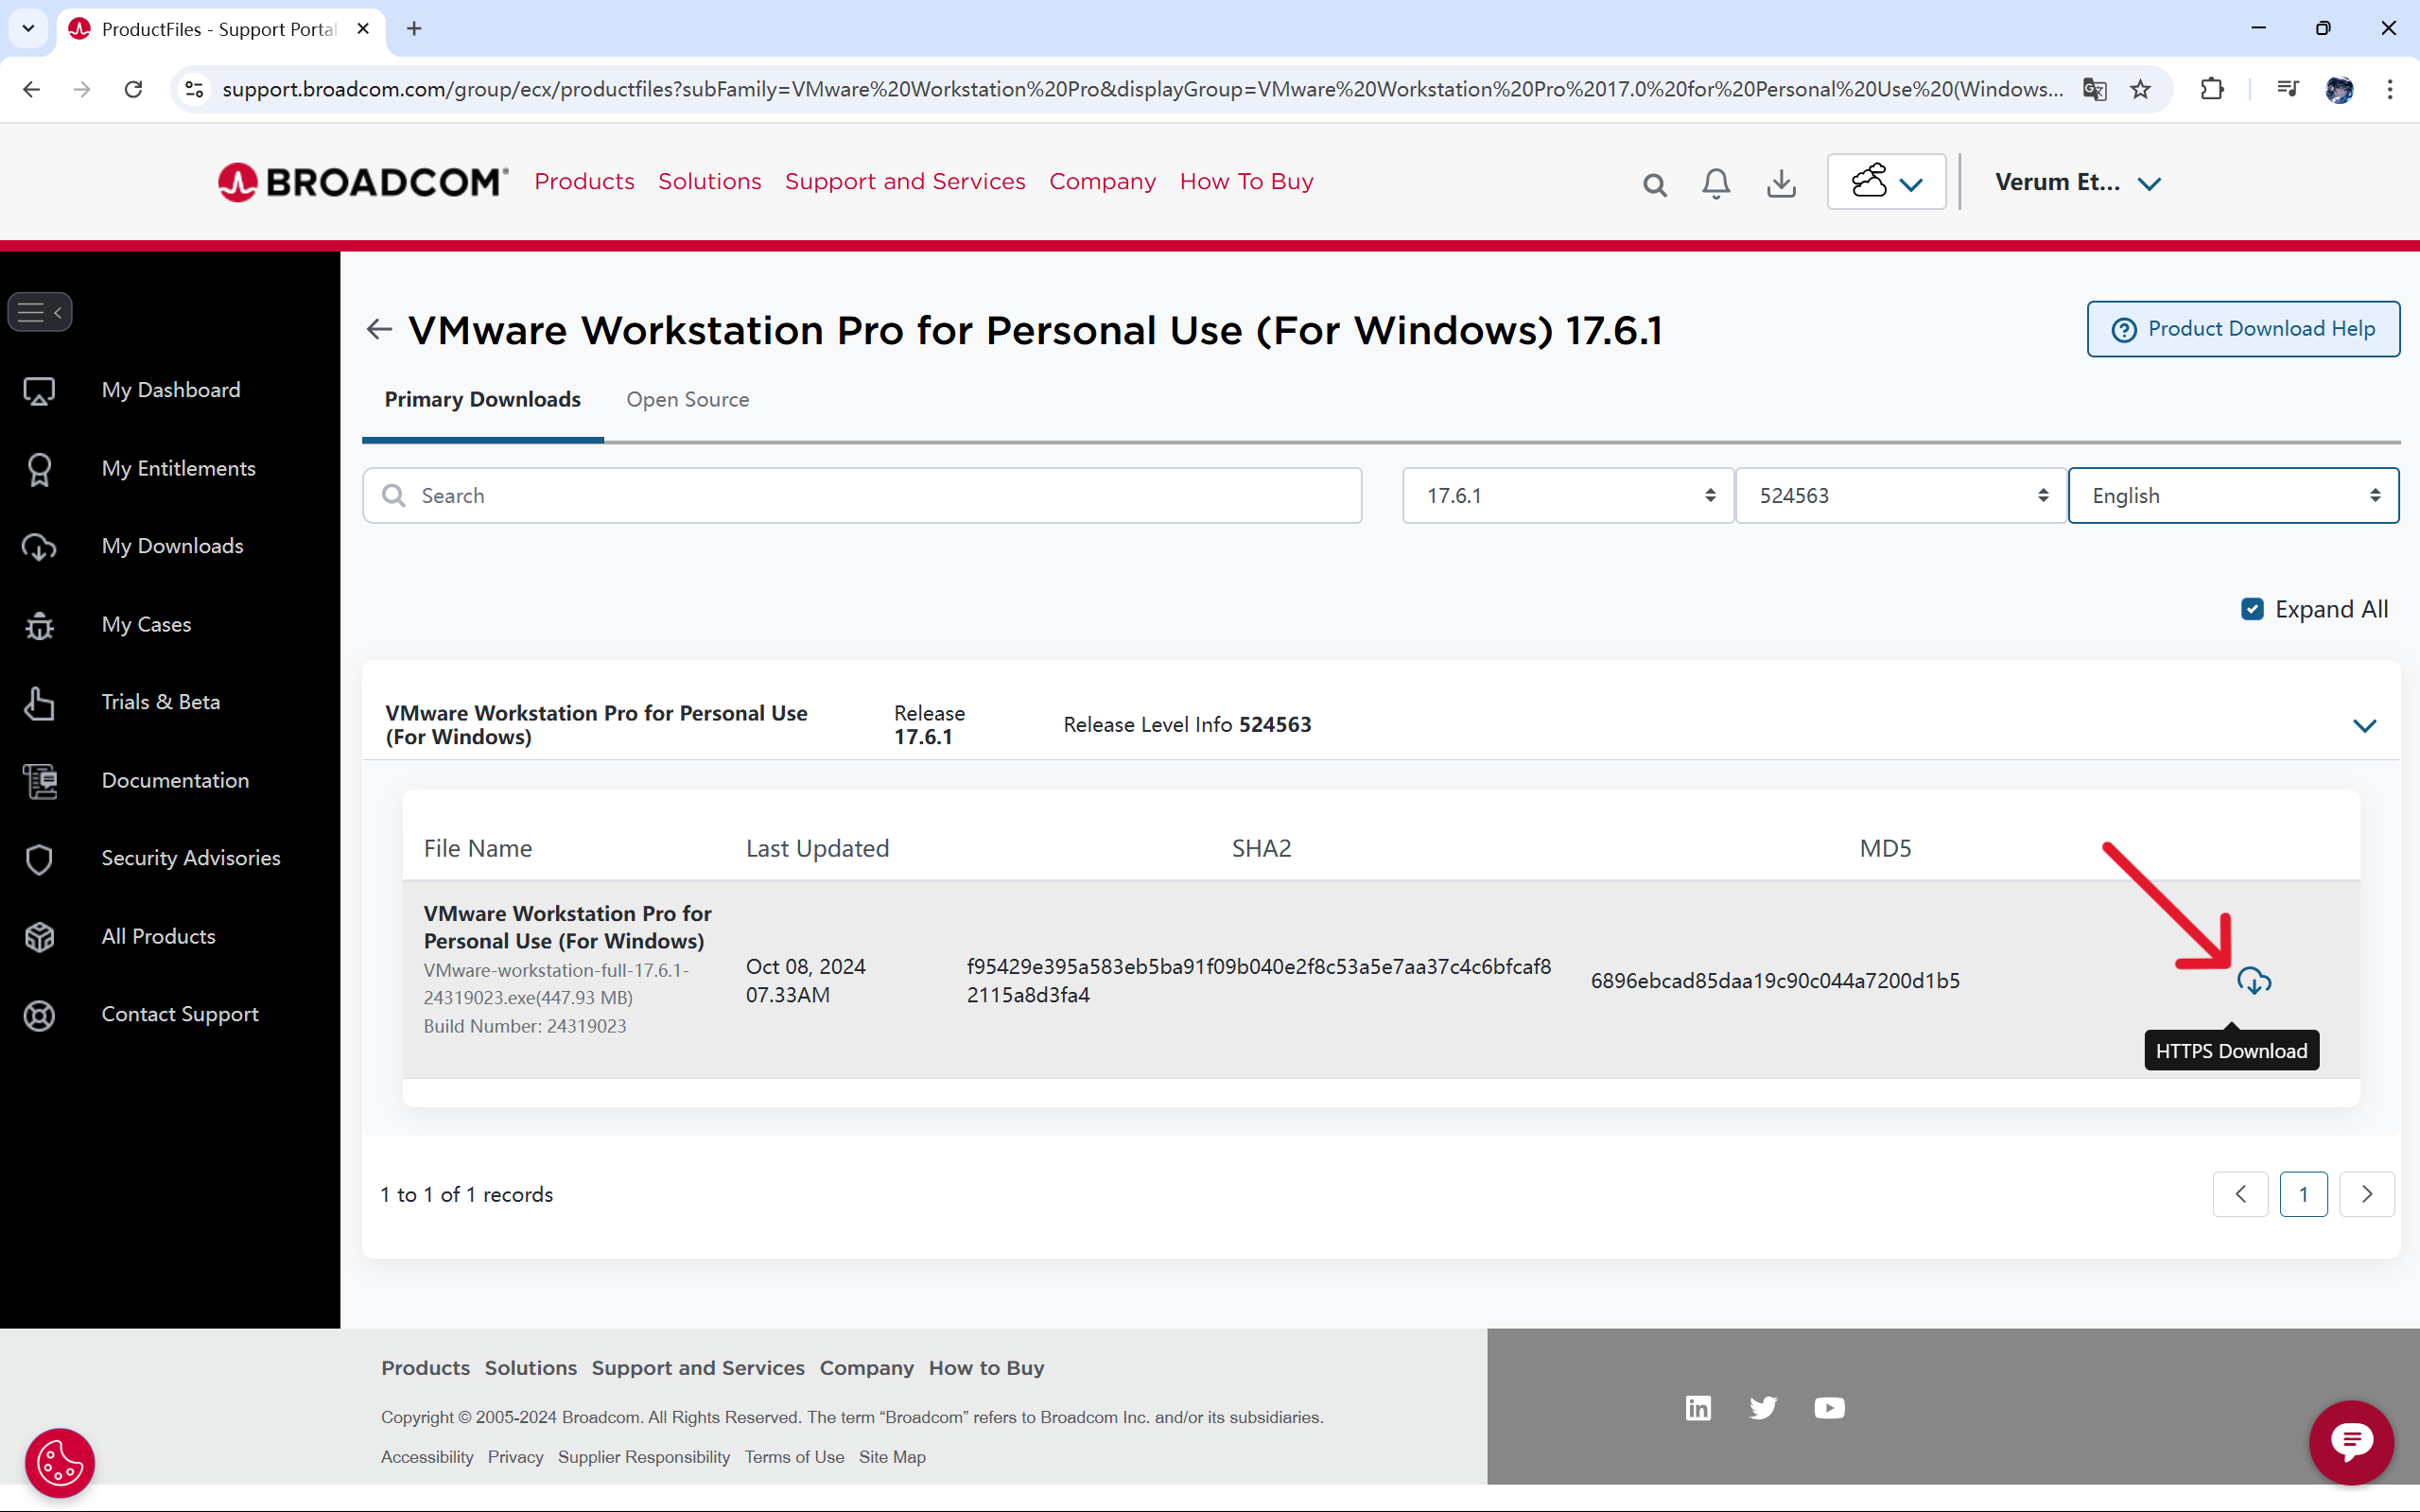The width and height of the screenshot is (2420, 1512).
Task: Open the Chrome profile avatar
Action: click(x=2339, y=89)
